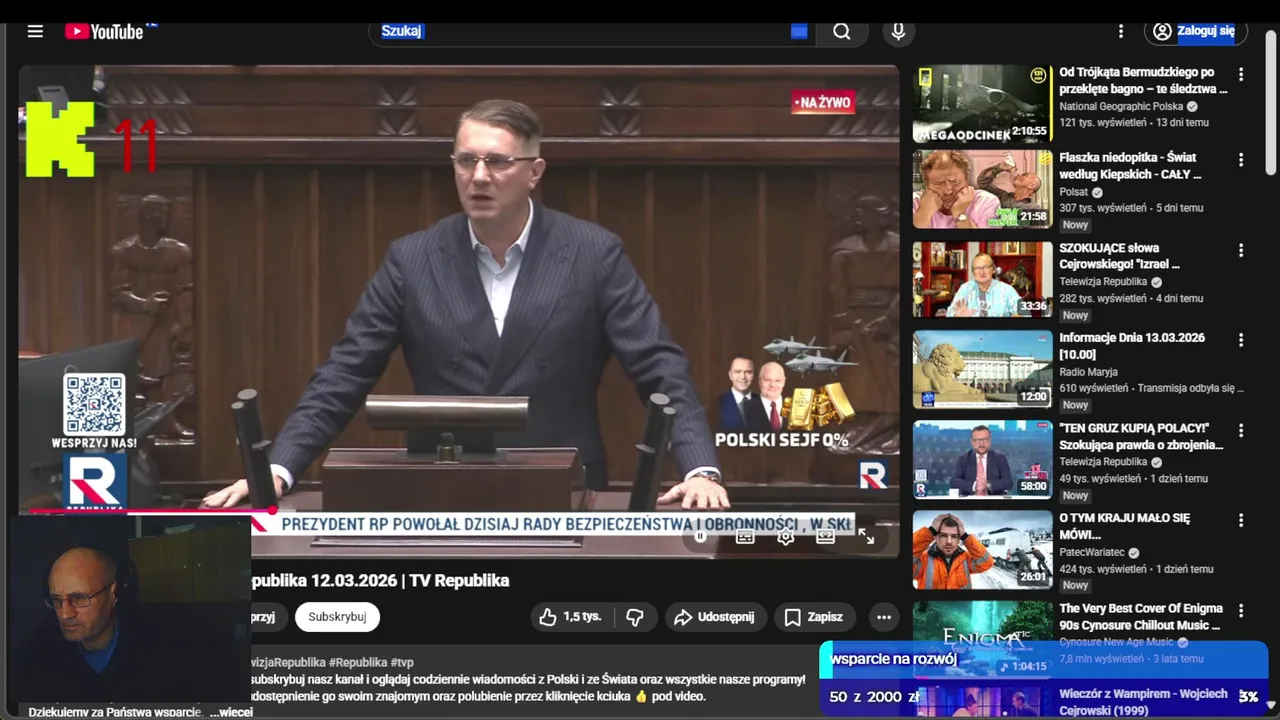
Task: Open SZOKUJĄCE słowa Cejrowskiego thumbnail
Action: [x=982, y=280]
